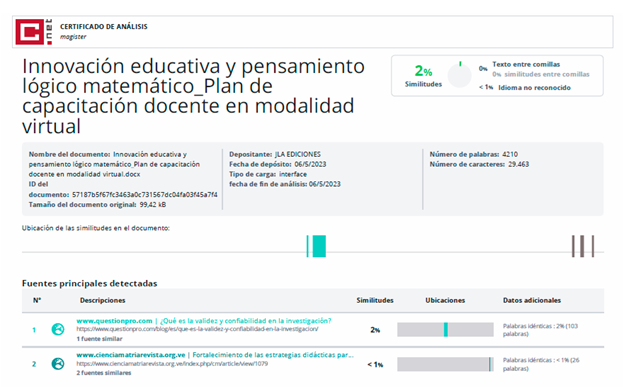
Task: Click the cienciamatriarevista article URL text
Action: pos(172,364)
